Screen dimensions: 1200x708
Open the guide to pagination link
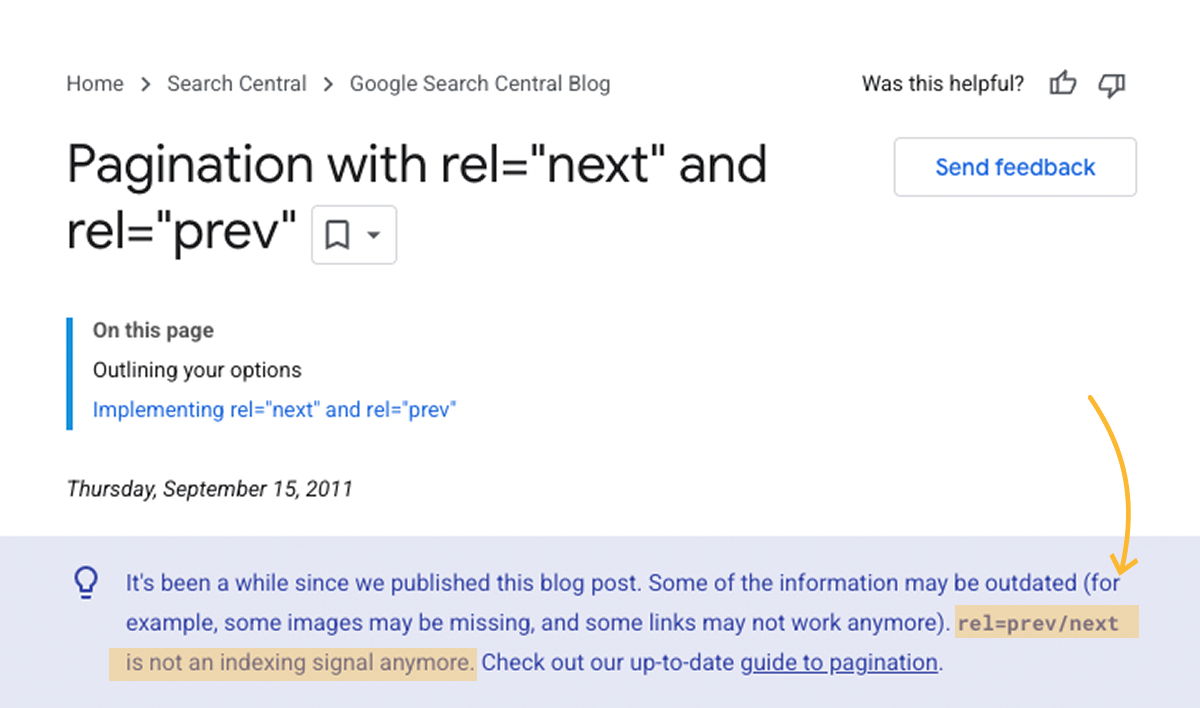pos(839,662)
